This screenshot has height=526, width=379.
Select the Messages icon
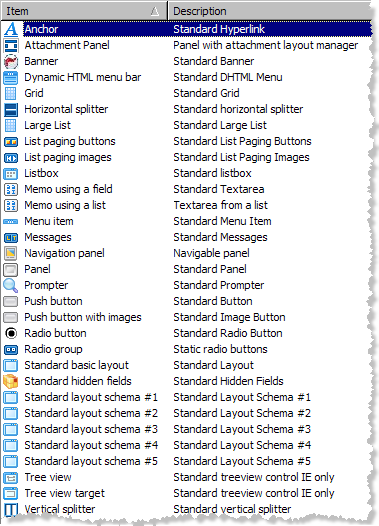(x=11, y=238)
